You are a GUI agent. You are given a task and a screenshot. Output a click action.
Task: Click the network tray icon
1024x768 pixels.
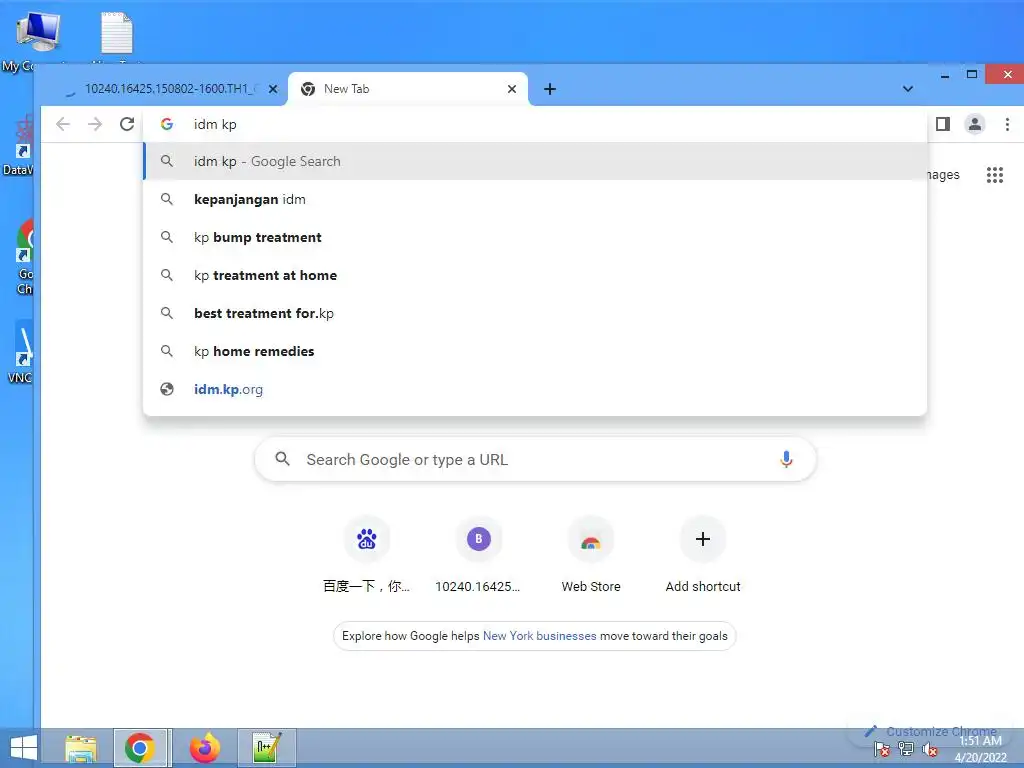[x=906, y=749]
